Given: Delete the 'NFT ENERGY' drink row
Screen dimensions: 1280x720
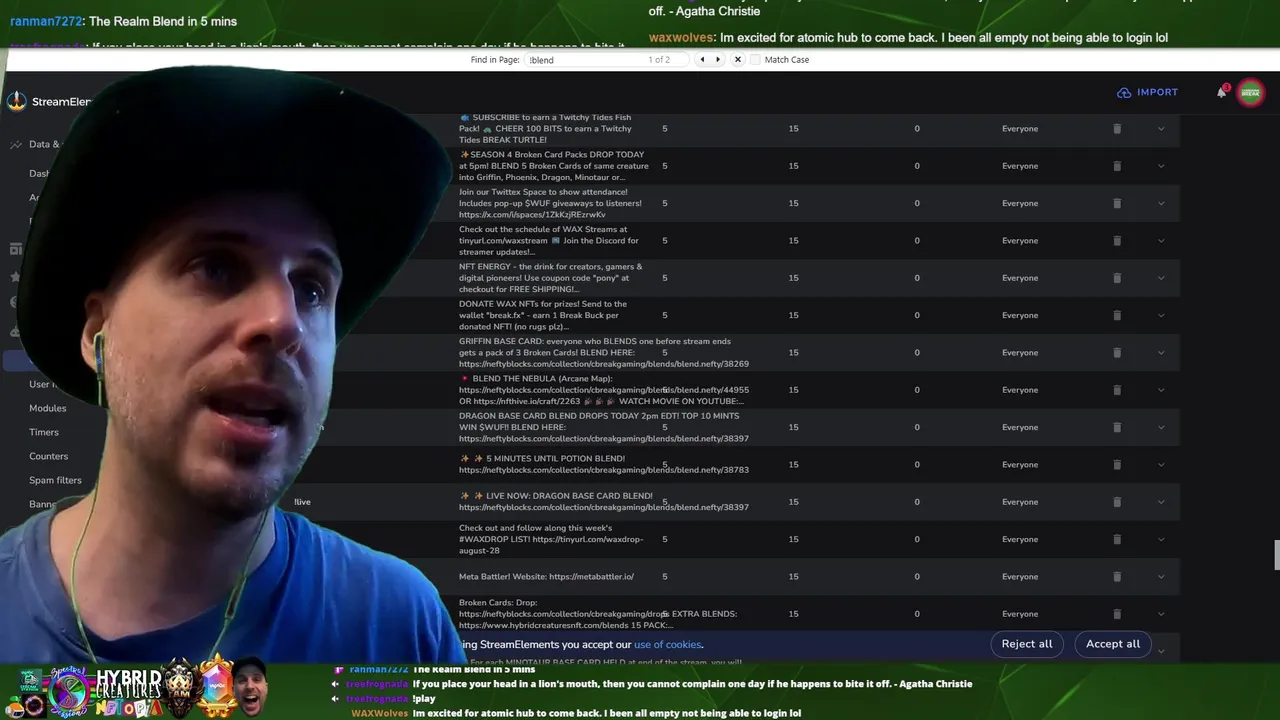Looking at the screenshot, I should tap(1117, 278).
